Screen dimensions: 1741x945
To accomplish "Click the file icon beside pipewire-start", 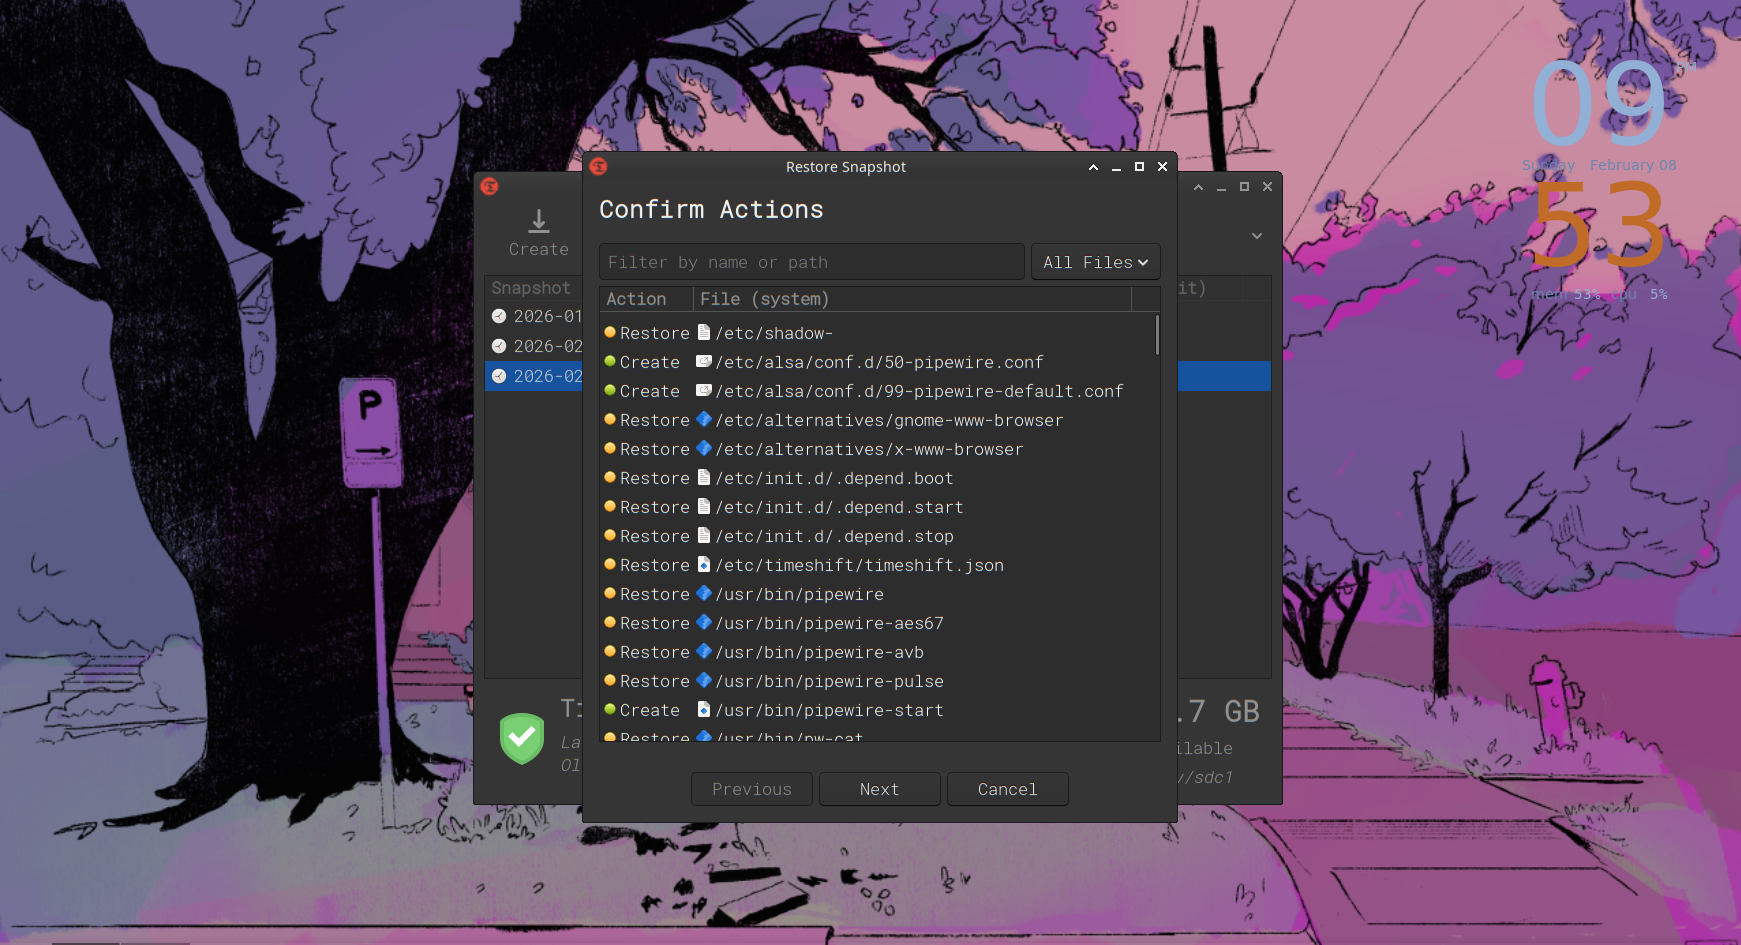I will pyautogui.click(x=704, y=709).
